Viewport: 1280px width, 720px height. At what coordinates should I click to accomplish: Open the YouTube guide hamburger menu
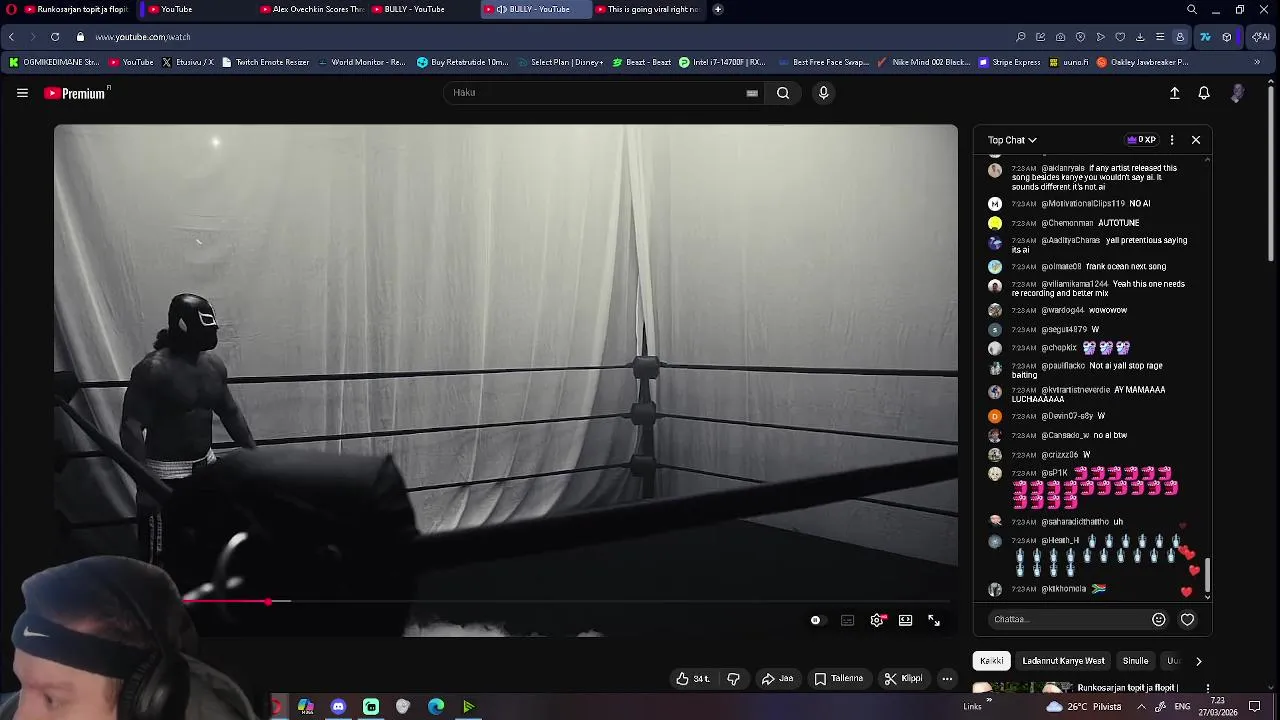pos(22,93)
